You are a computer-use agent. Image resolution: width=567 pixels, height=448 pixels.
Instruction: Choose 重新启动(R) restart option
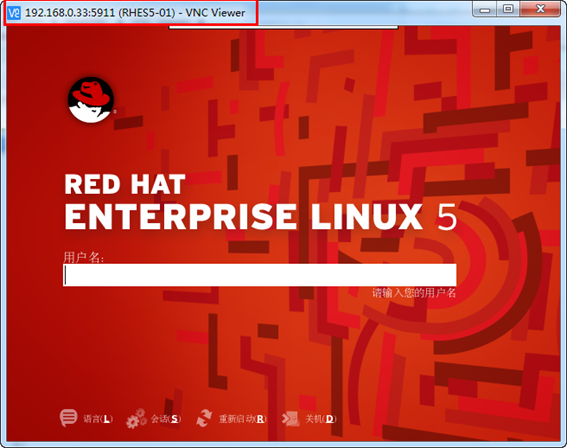[243, 419]
